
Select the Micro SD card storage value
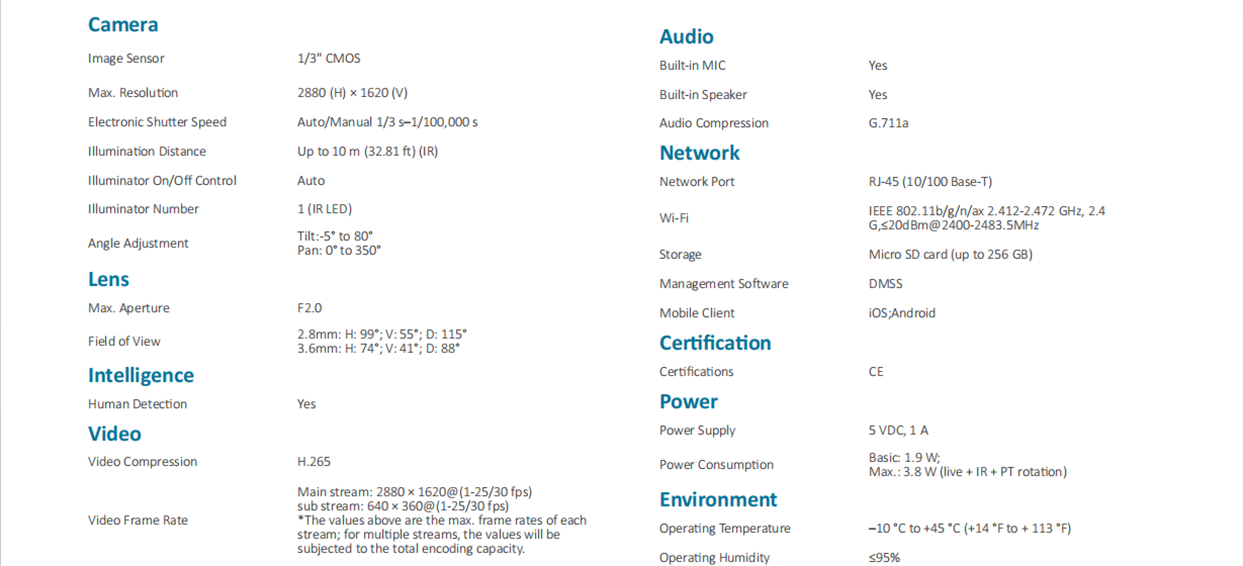click(x=950, y=255)
